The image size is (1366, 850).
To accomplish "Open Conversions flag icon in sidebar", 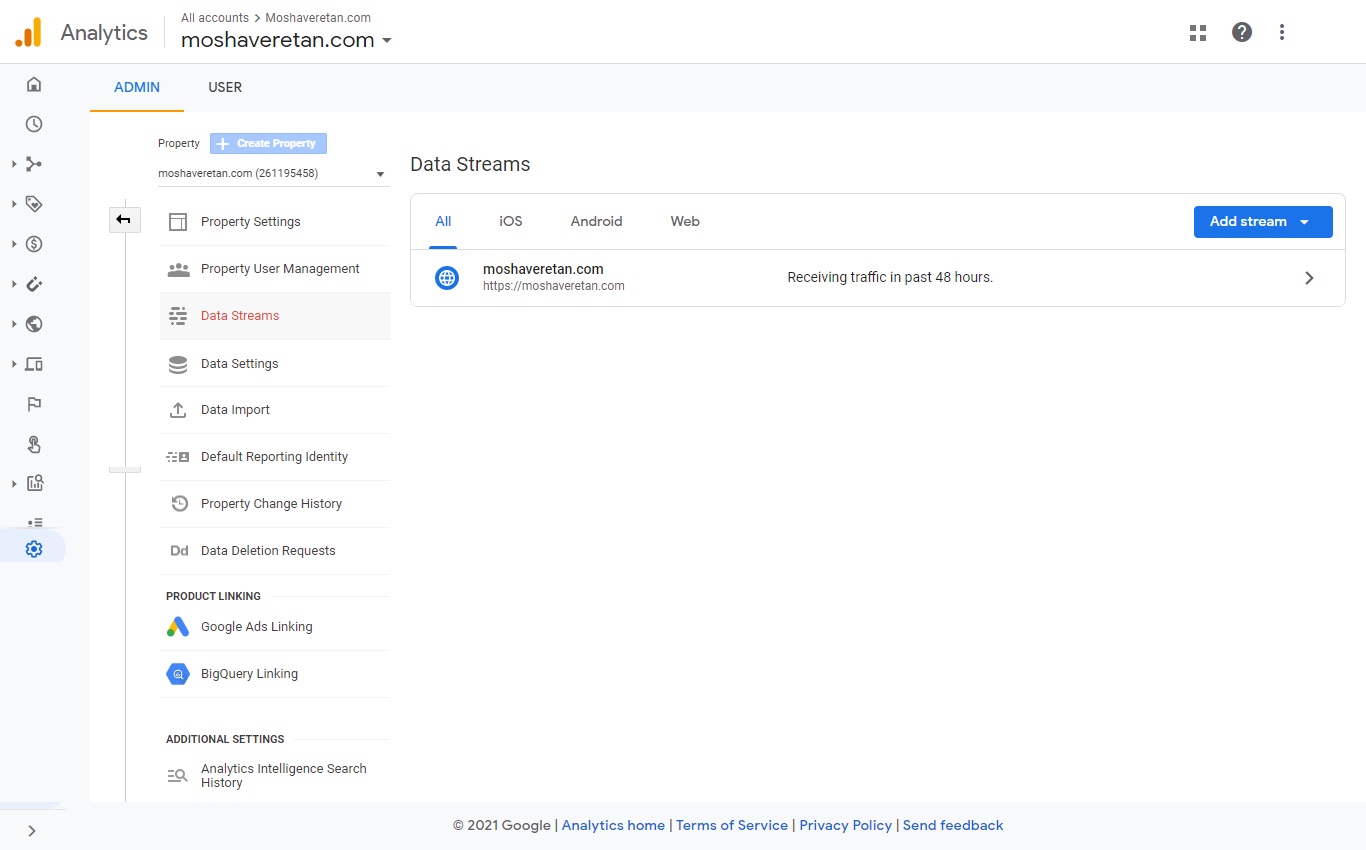I will [34, 404].
